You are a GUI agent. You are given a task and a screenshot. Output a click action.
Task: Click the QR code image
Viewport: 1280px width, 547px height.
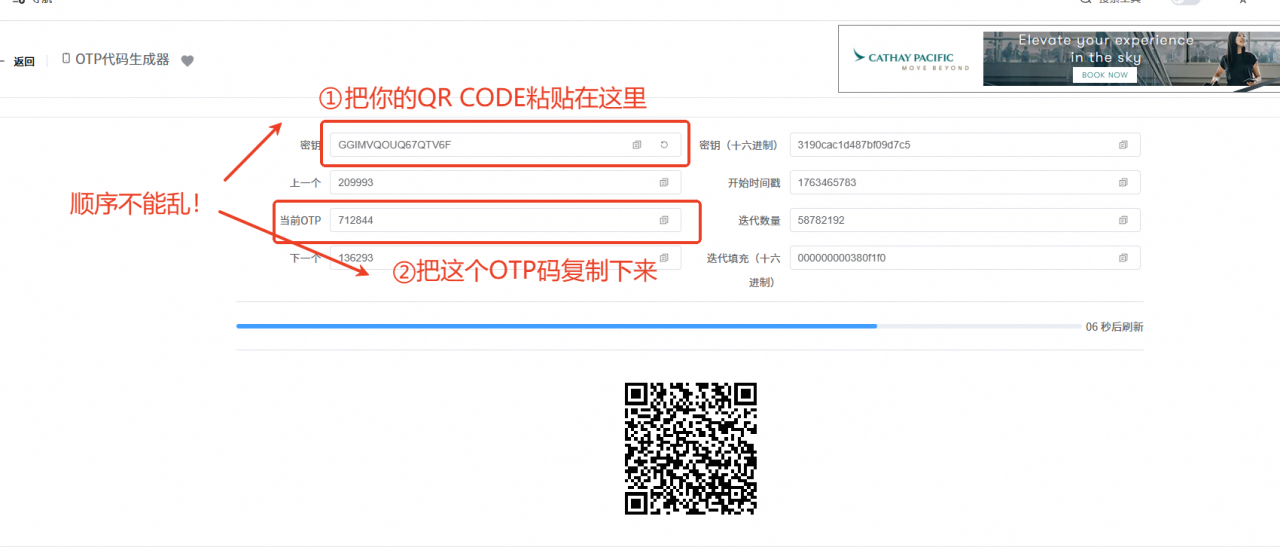coord(690,448)
